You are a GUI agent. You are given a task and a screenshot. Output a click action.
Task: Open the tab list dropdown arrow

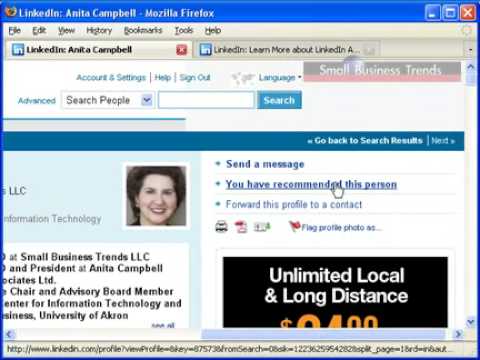click(x=470, y=50)
